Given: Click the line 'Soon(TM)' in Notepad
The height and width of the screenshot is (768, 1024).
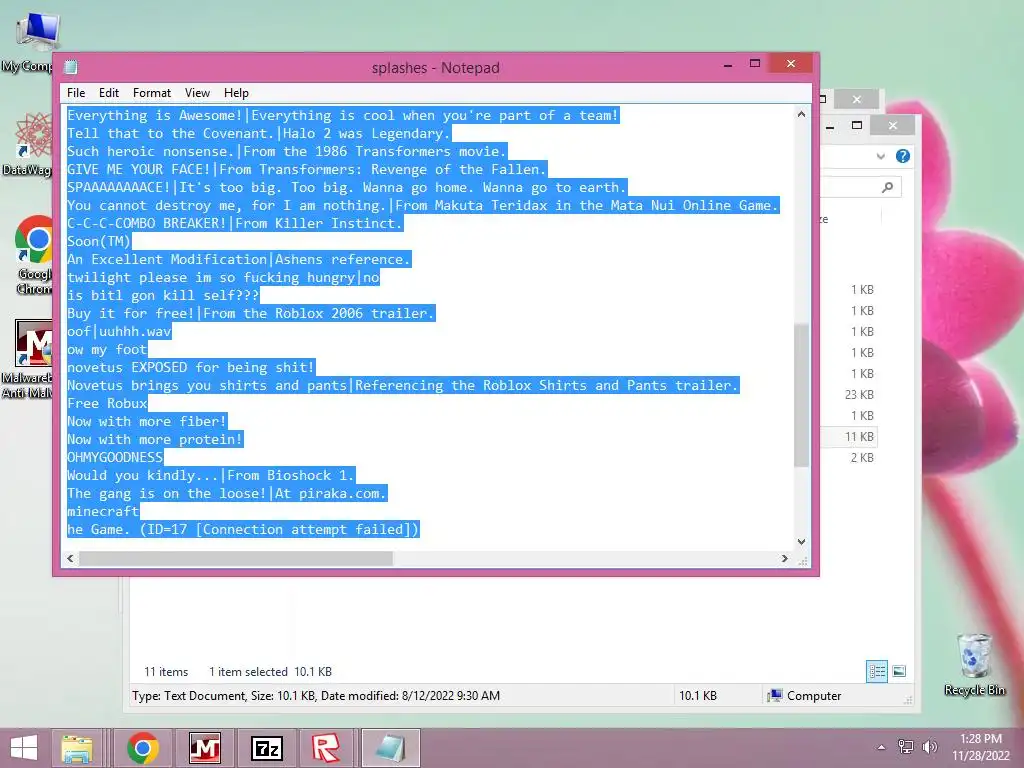Looking at the screenshot, I should pos(99,241).
